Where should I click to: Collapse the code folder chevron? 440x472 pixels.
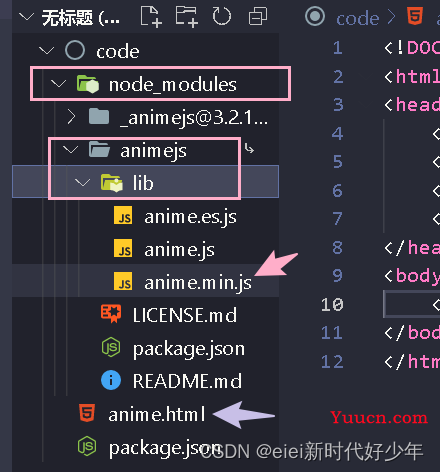coord(46,51)
